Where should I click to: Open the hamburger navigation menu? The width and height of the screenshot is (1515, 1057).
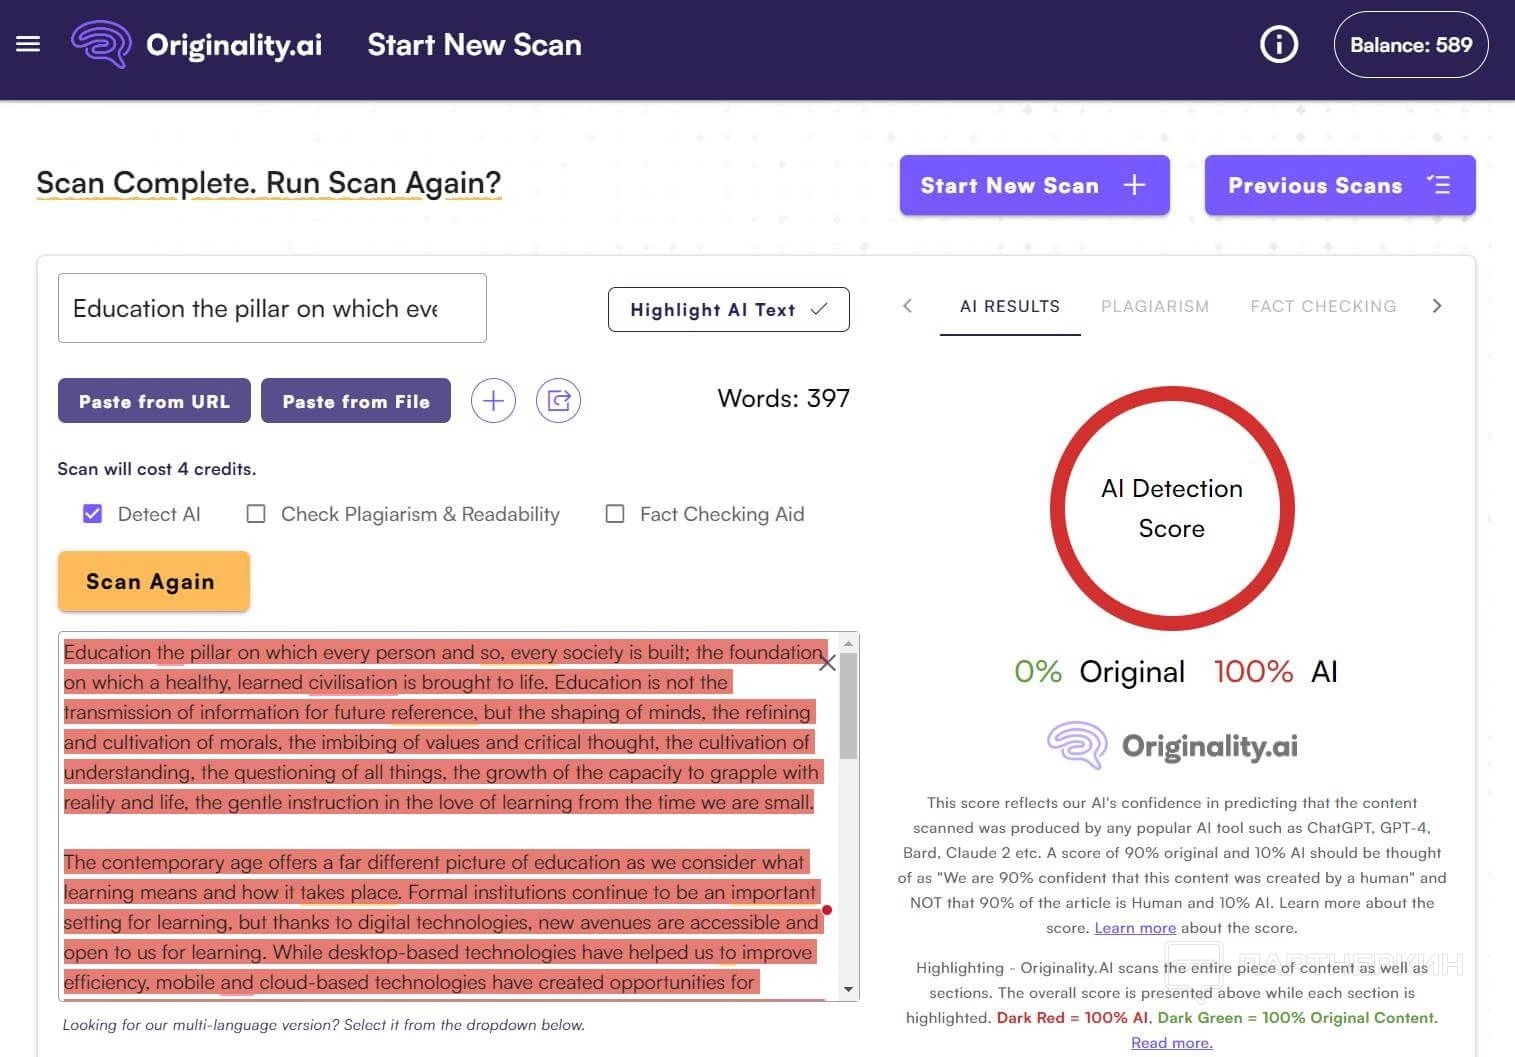[28, 44]
